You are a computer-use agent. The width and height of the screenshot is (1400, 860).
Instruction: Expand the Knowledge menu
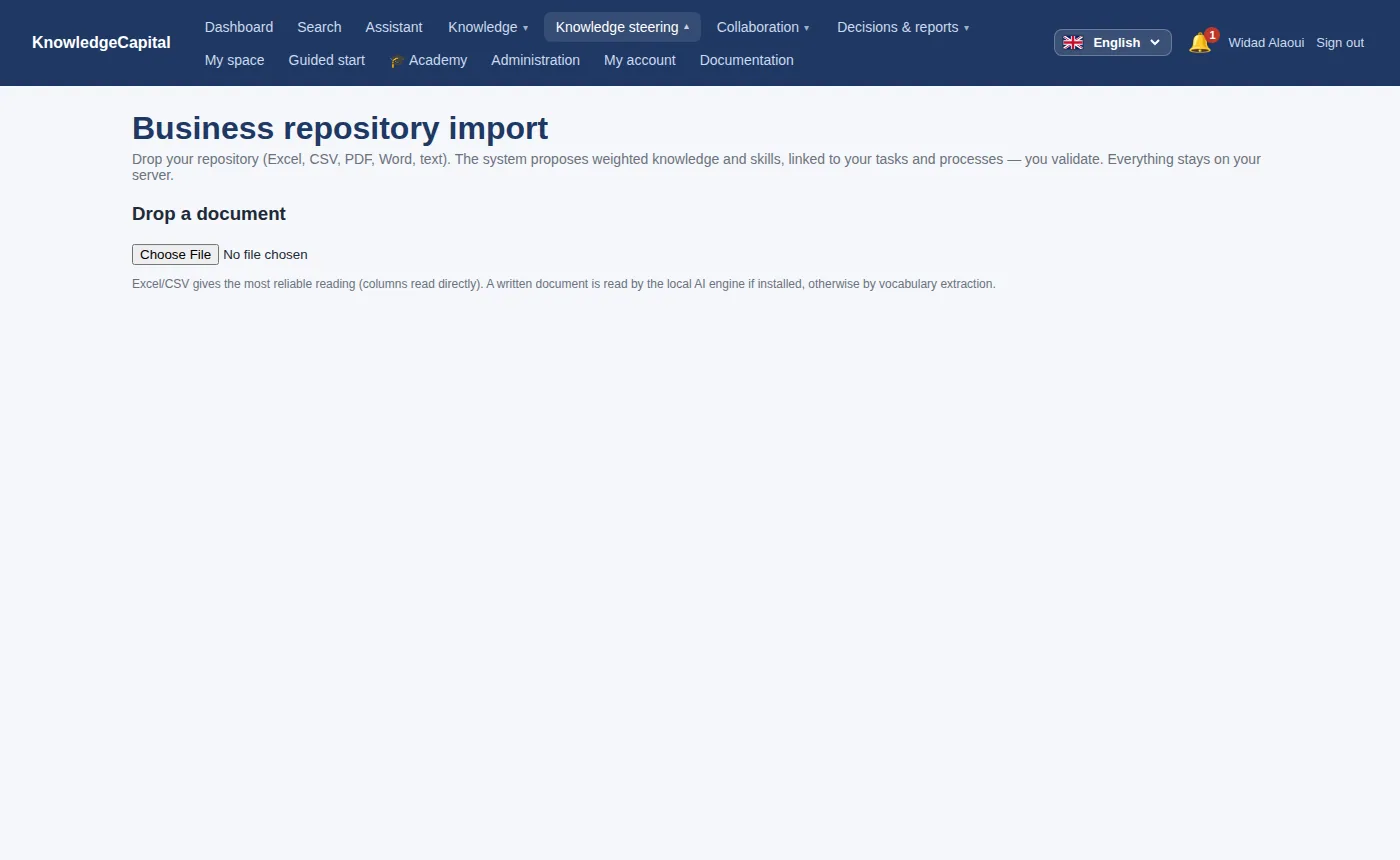[488, 27]
